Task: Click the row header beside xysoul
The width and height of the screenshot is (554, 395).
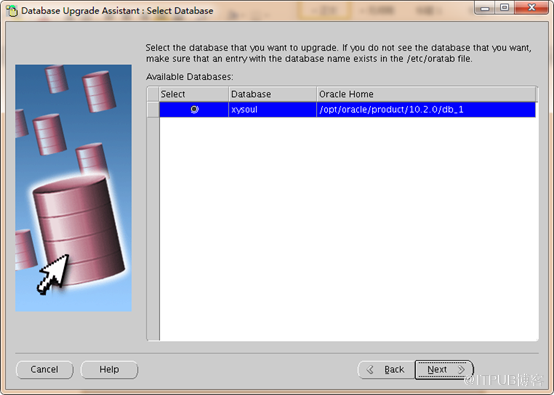Action: [153, 110]
